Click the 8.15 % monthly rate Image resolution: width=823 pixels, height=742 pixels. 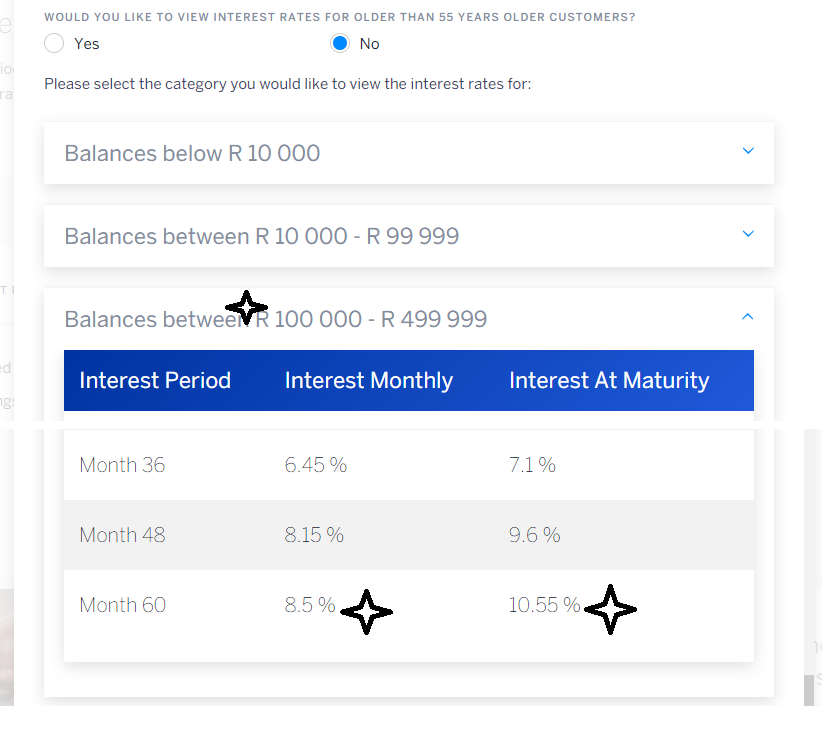click(x=313, y=535)
